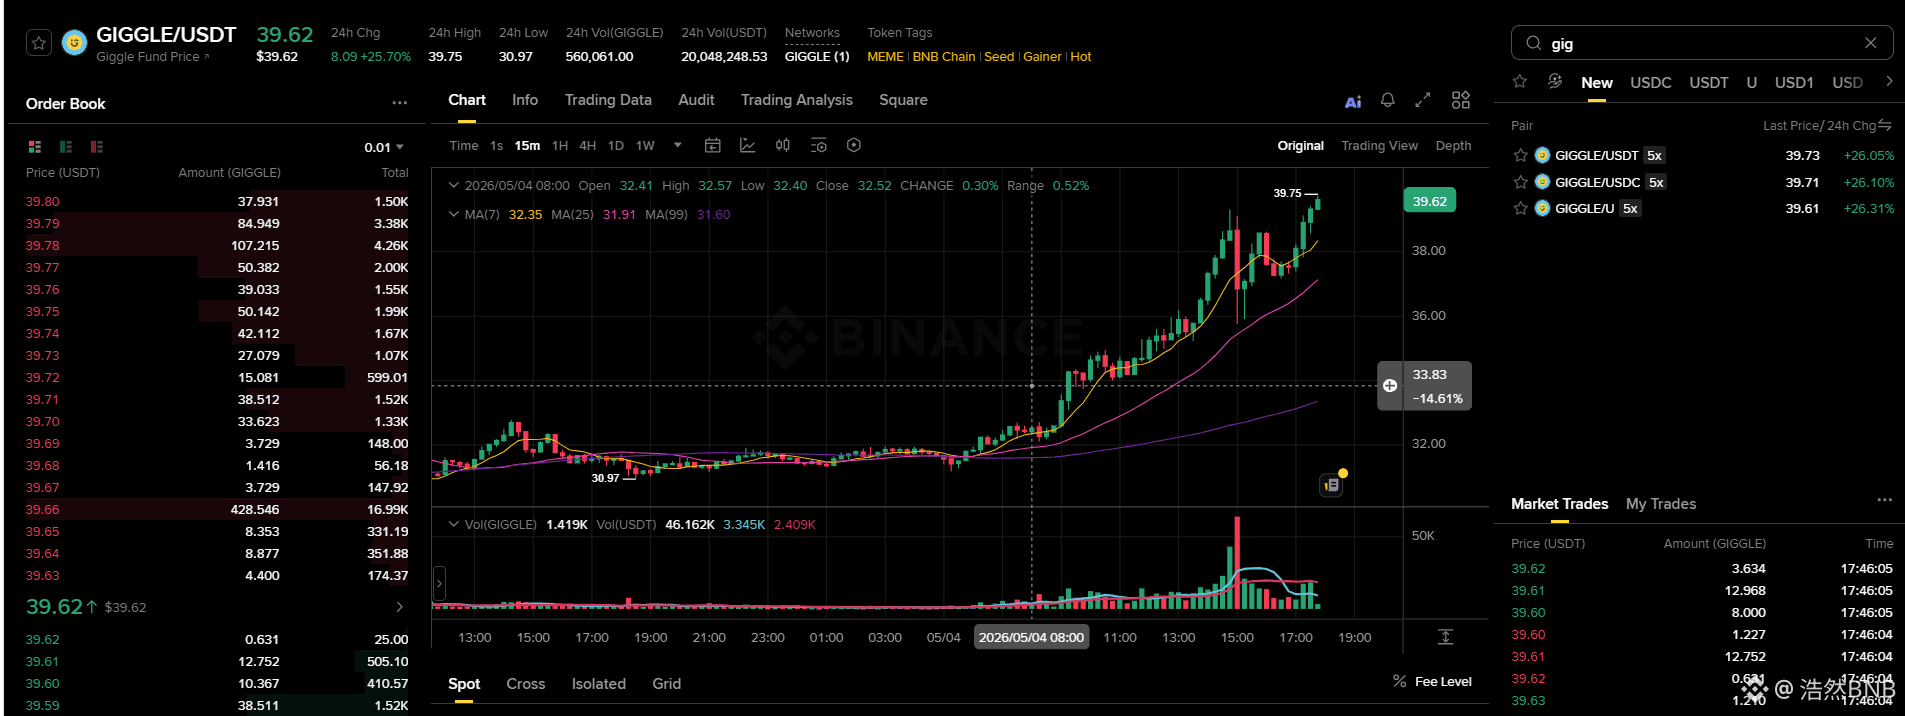Viewport: 1905px width, 716px height.
Task: Add GIGGLE/USDT to favorites in header
Action: [39, 43]
